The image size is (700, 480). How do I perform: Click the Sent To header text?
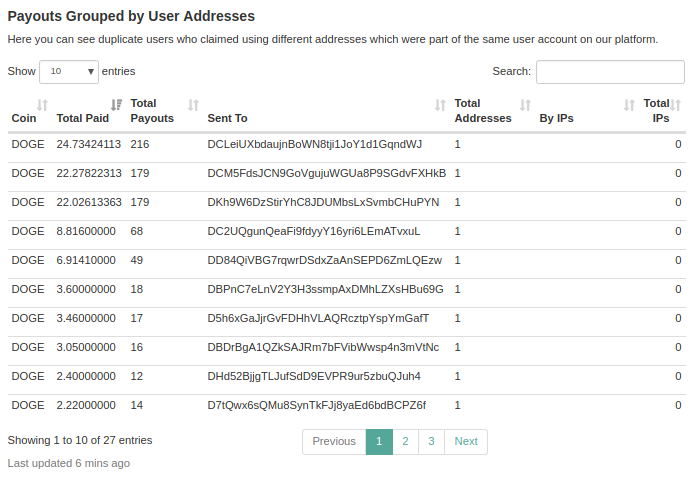click(227, 118)
